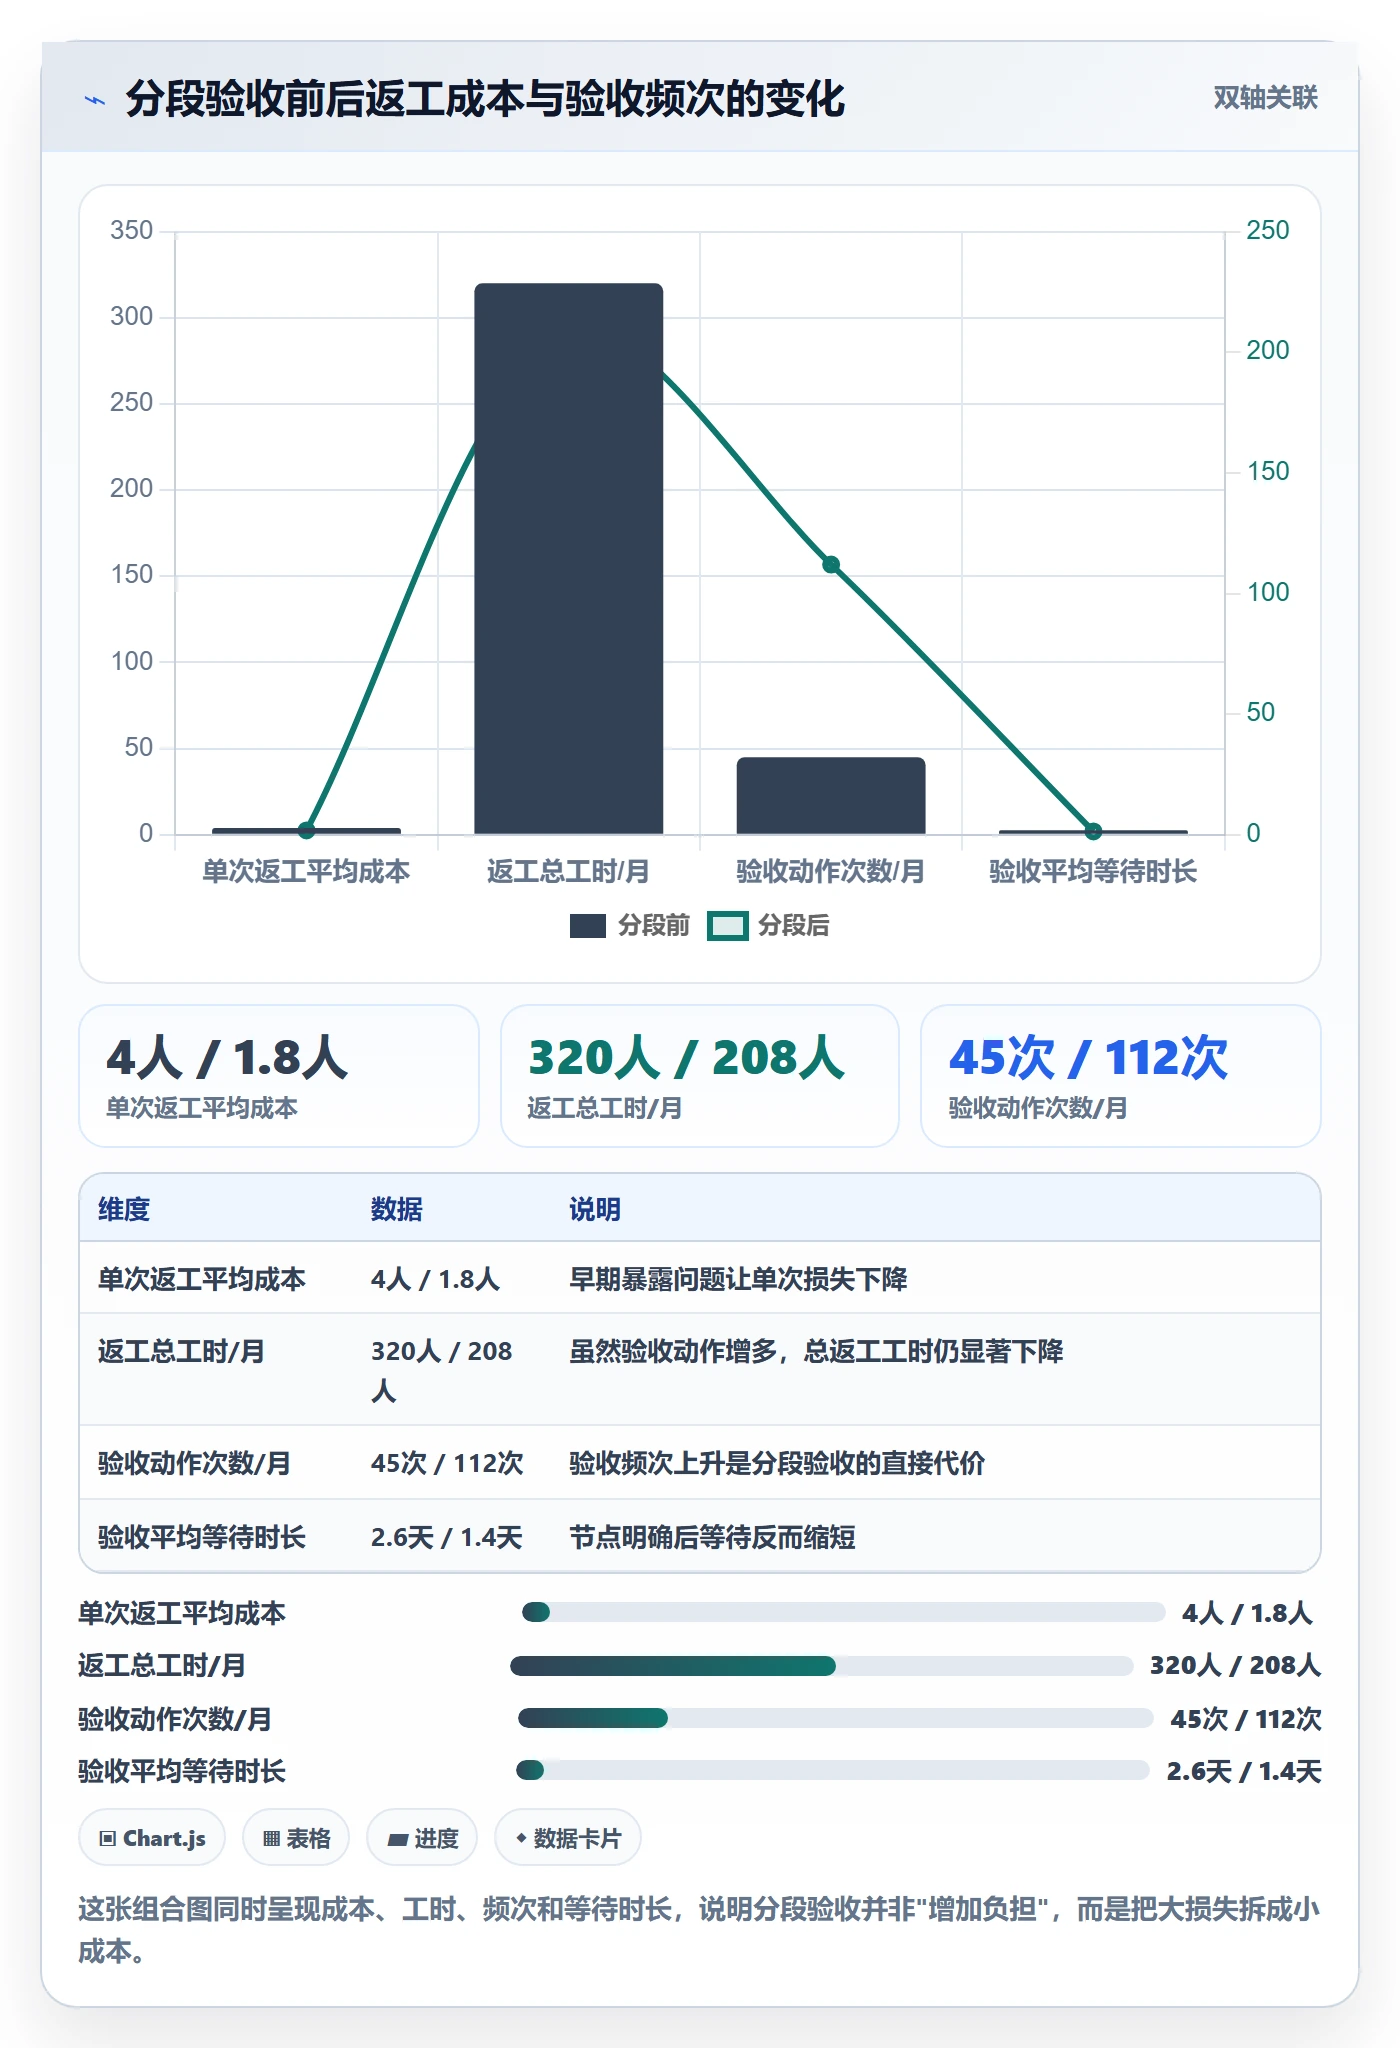
Task: Click the 表格 tag
Action: (296, 1838)
